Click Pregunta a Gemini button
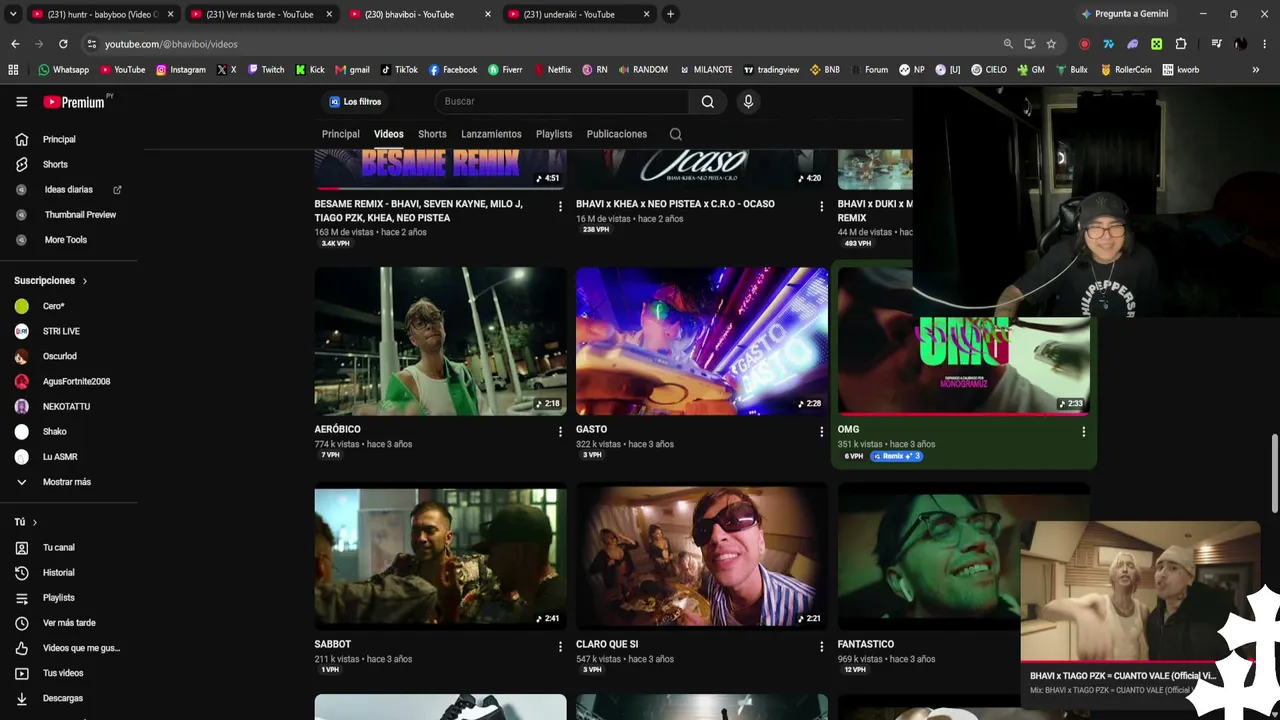1280x720 pixels. click(x=1124, y=14)
